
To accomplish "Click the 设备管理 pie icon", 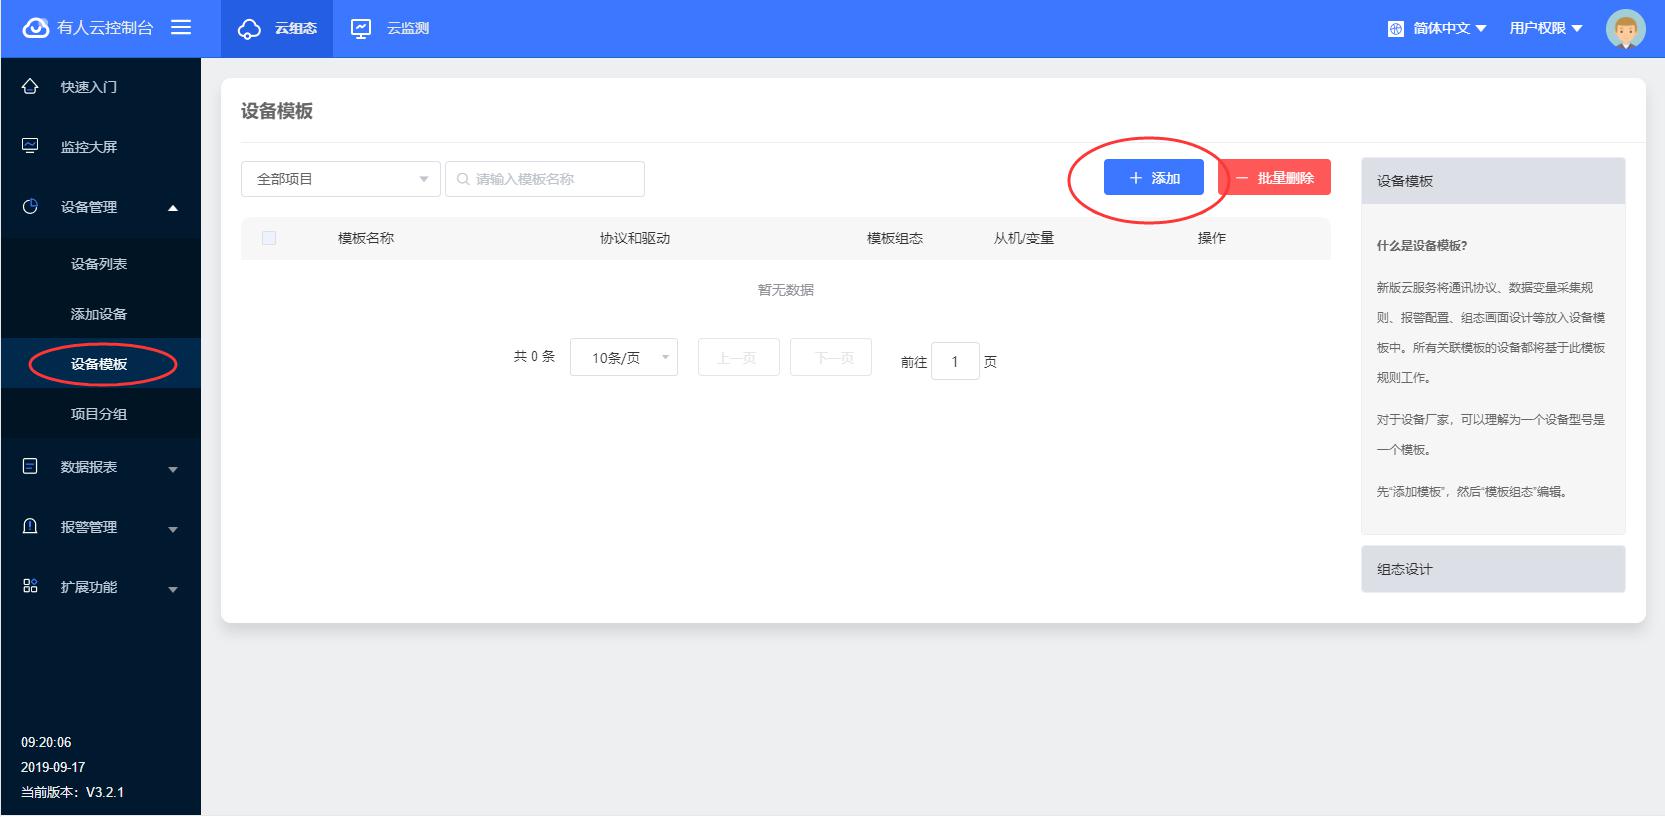I will 30,206.
